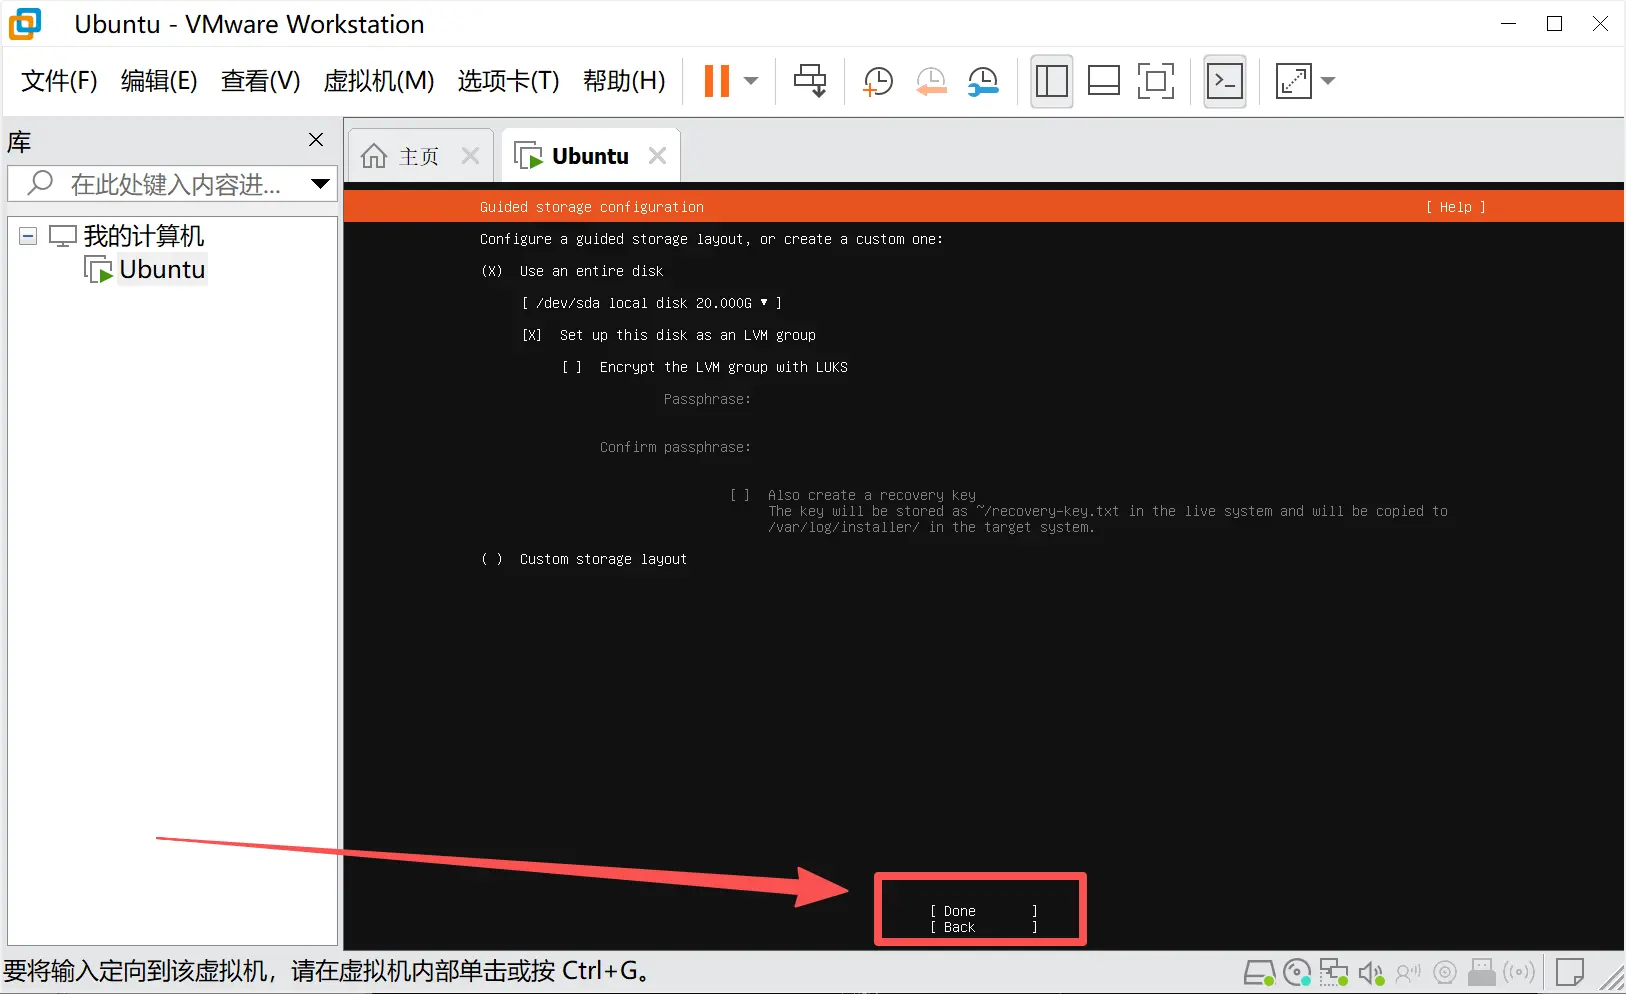1626x994 pixels.
Task: Click the CD/DVD drive status icon
Action: tap(1297, 972)
